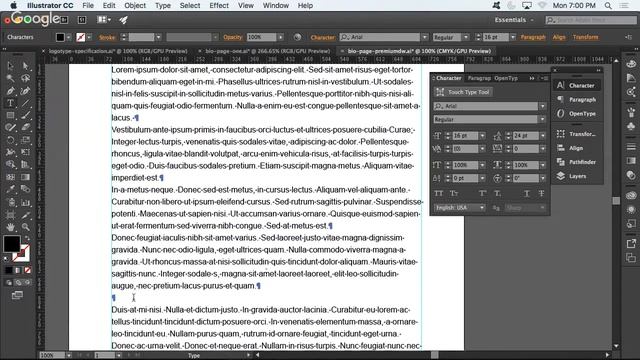The image size is (640, 360).
Task: Open the Type menu
Action: [162, 5]
